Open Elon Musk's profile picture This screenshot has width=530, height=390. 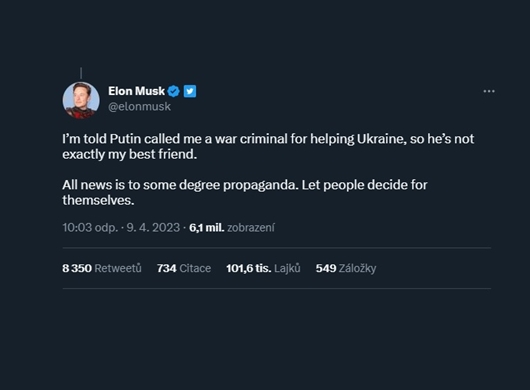81,100
